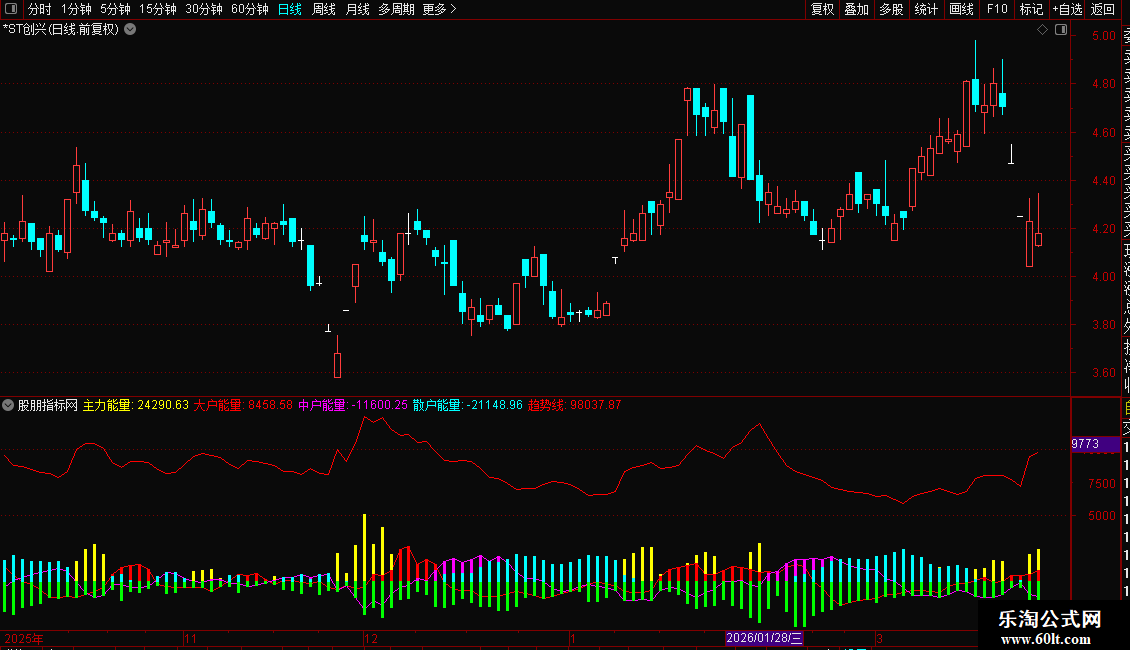The width and height of the screenshot is (1130, 650).
Task: Select the 30分钟 period
Action: pos(204,9)
